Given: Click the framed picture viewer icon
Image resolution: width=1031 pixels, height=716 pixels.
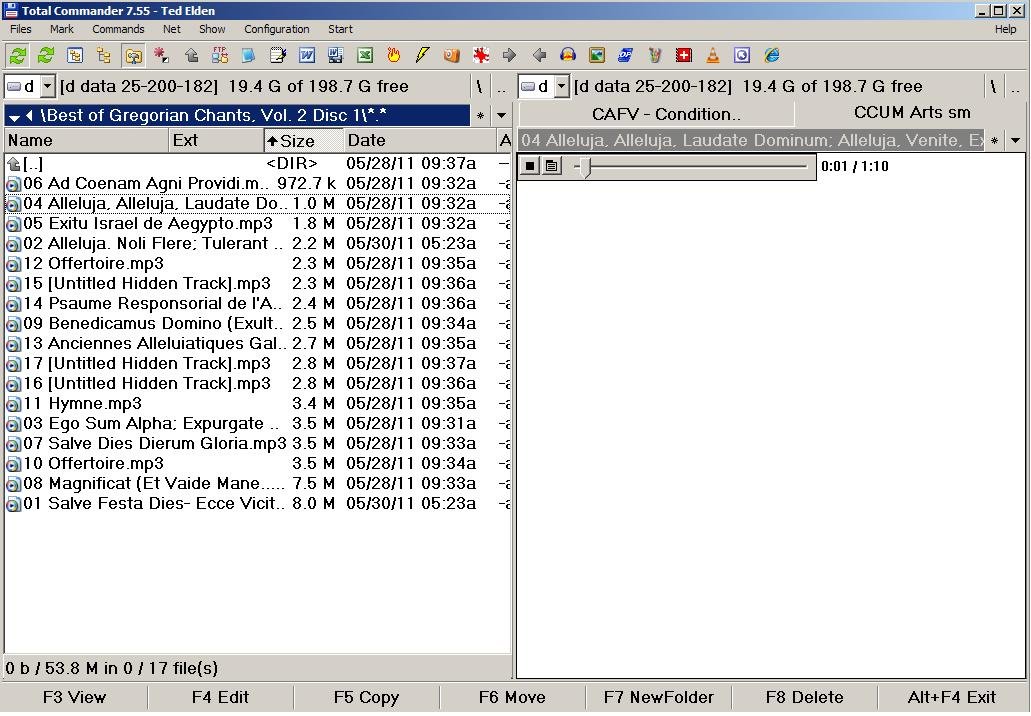Looking at the screenshot, I should click(596, 55).
